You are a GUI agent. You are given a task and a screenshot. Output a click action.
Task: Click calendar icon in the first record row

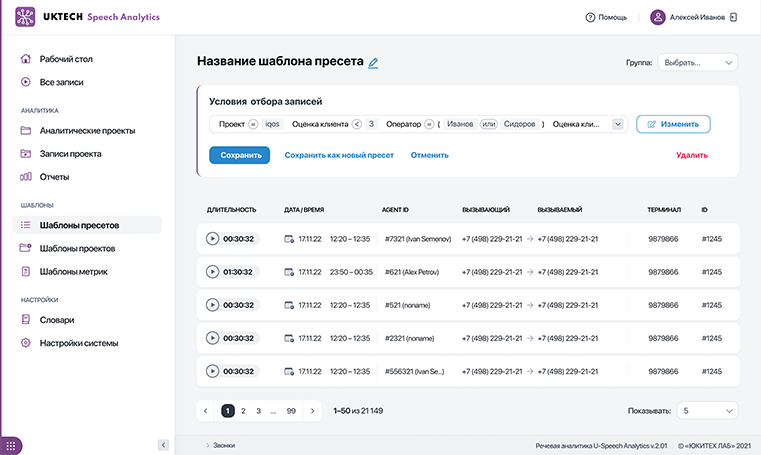tap(289, 239)
